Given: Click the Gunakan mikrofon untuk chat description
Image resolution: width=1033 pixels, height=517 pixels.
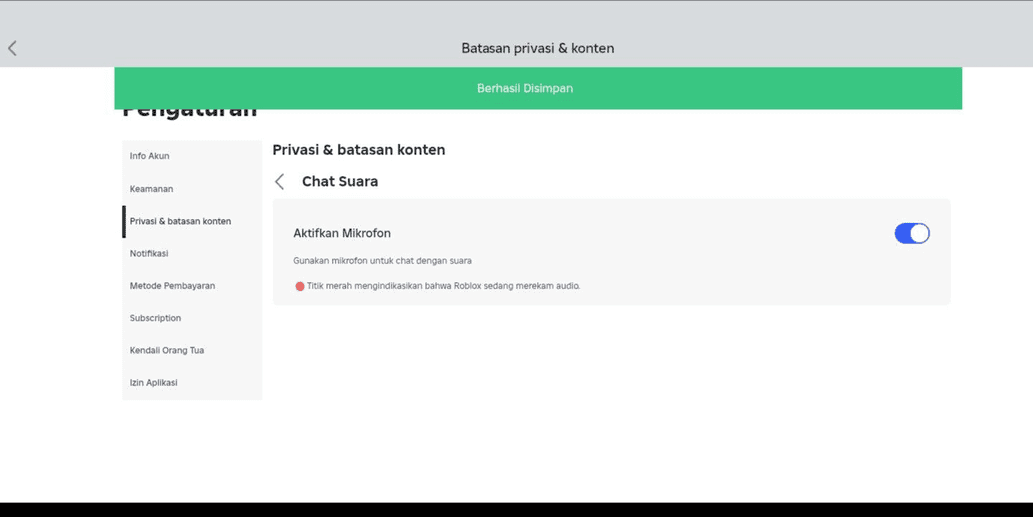Looking at the screenshot, I should 382,261.
